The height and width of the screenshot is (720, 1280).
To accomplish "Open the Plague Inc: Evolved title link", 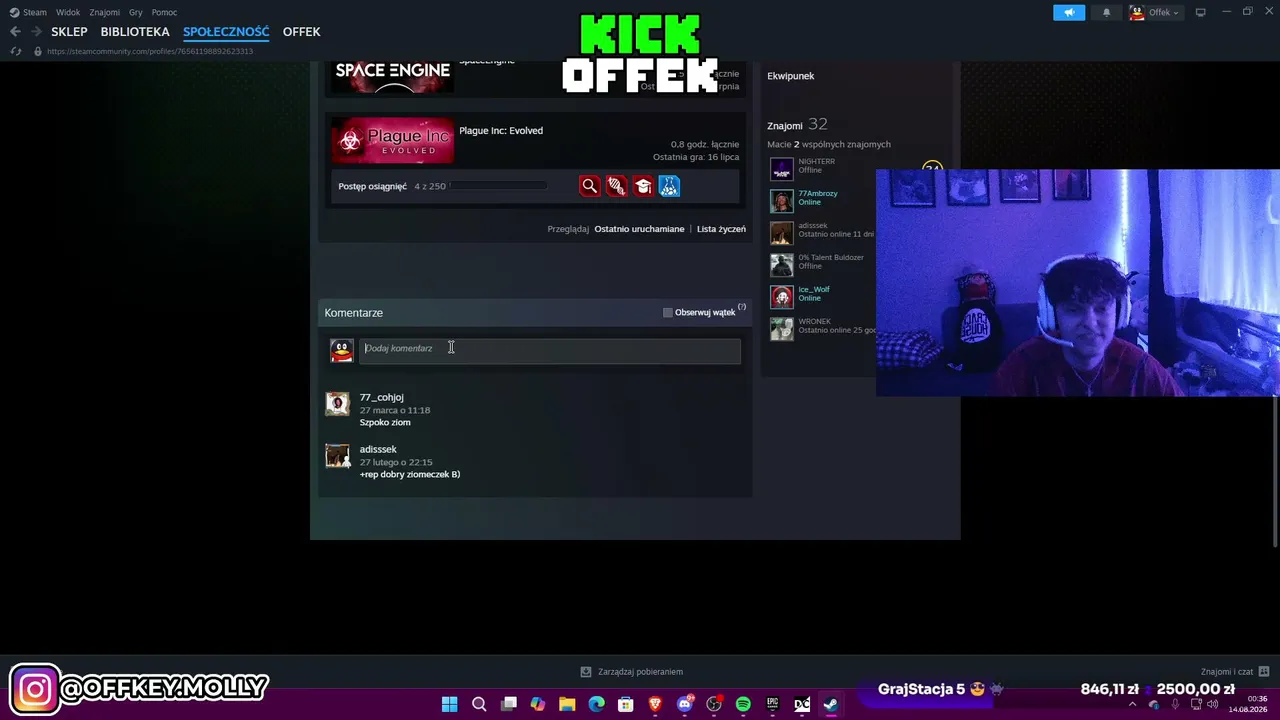I will click(501, 131).
